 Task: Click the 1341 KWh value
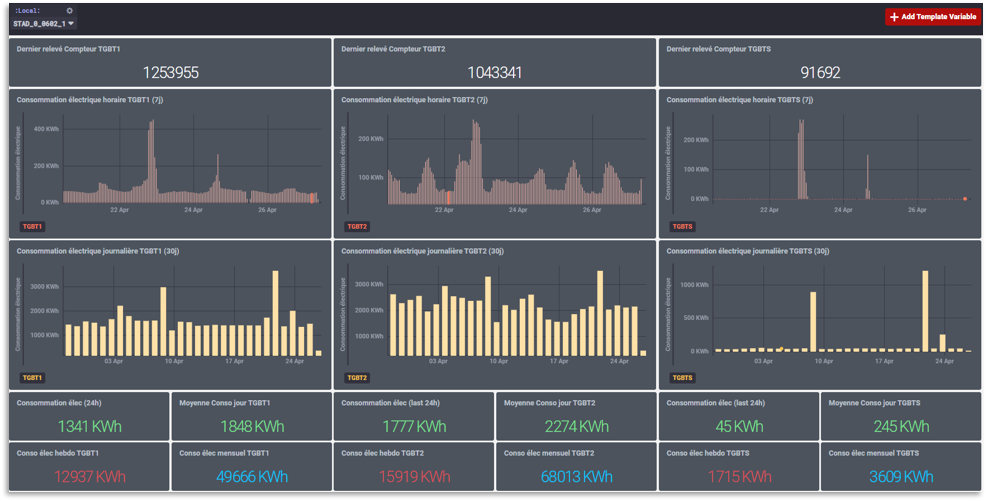tap(89, 427)
